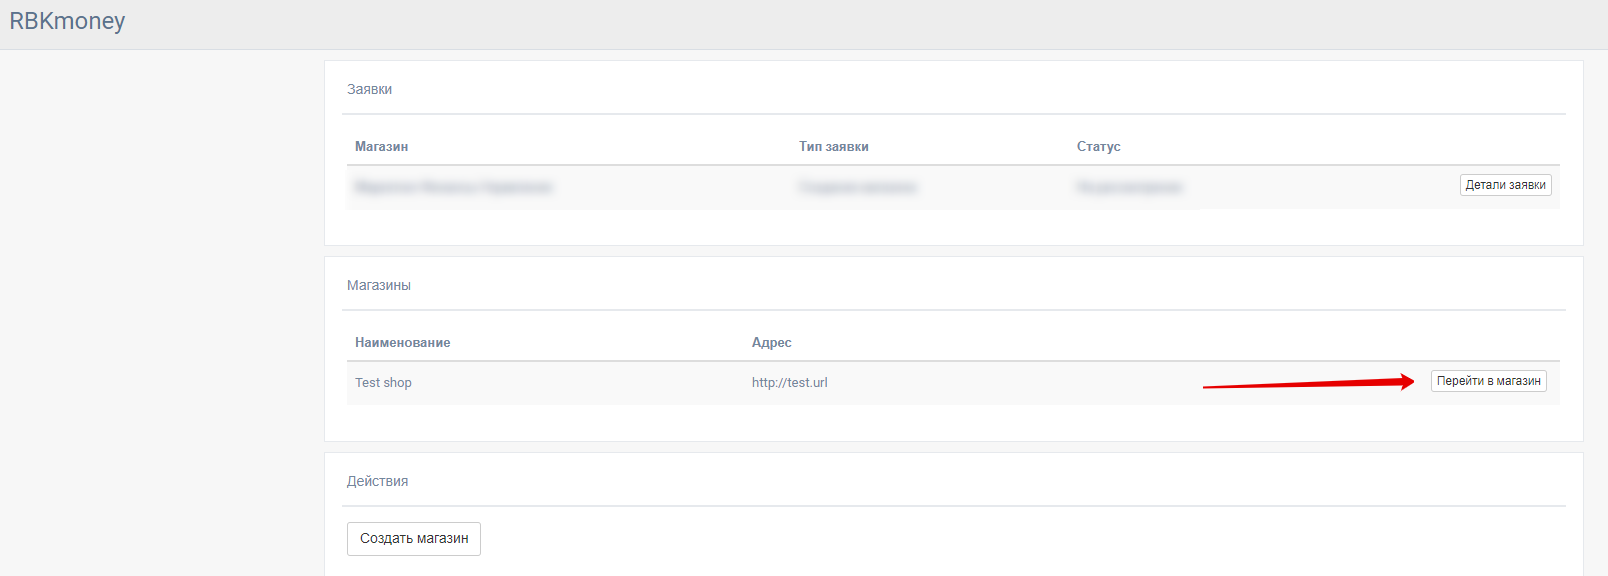Click the RBKmoney logo in the header

(x=67, y=21)
